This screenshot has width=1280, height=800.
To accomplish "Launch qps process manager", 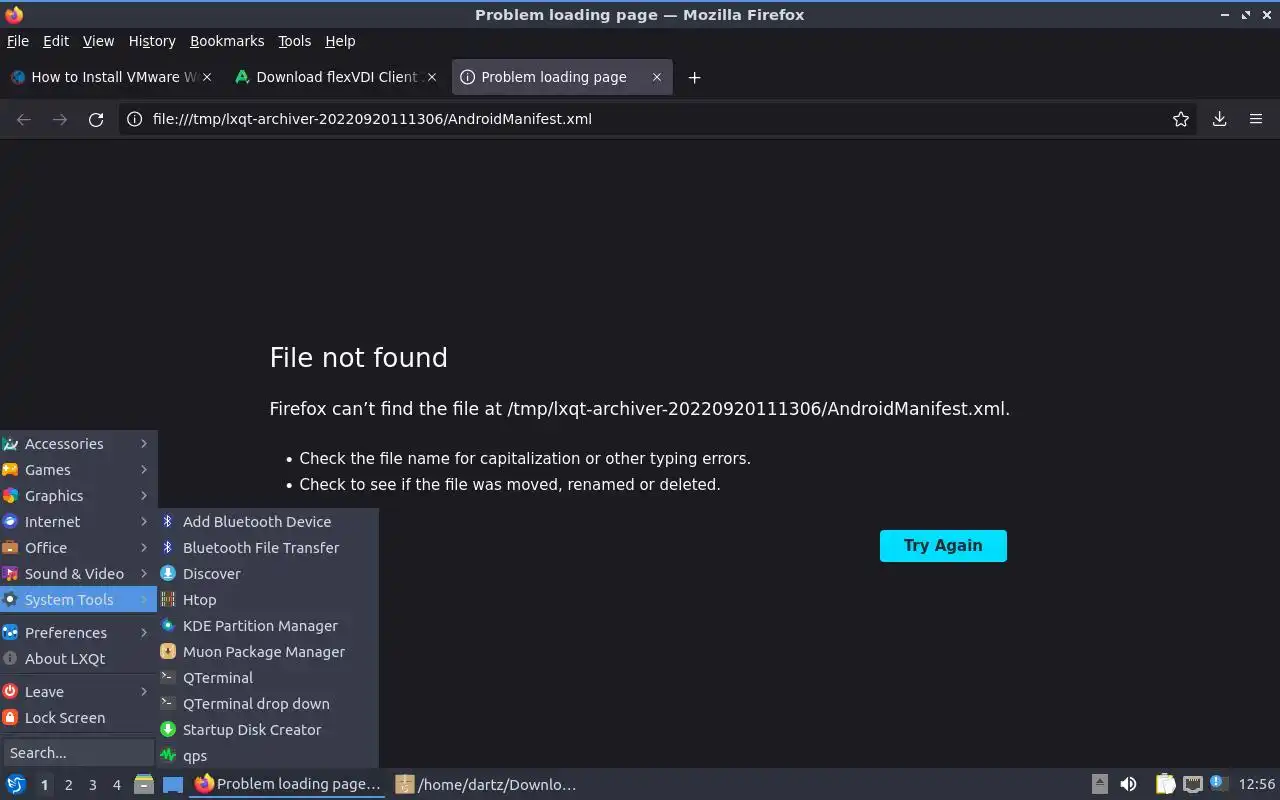I will pos(268,756).
